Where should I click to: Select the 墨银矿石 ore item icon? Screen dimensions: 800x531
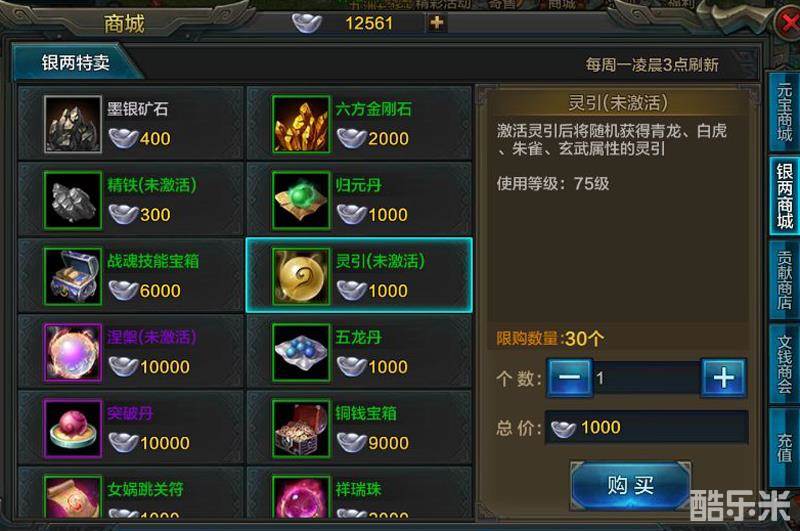pyautogui.click(x=73, y=124)
